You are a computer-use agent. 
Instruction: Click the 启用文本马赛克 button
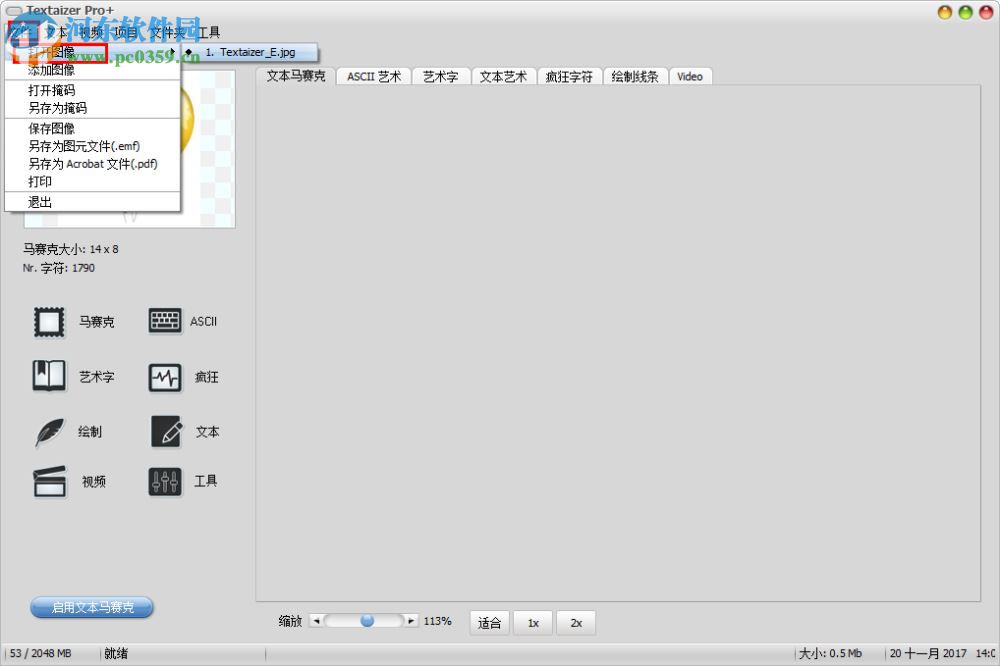click(91, 607)
